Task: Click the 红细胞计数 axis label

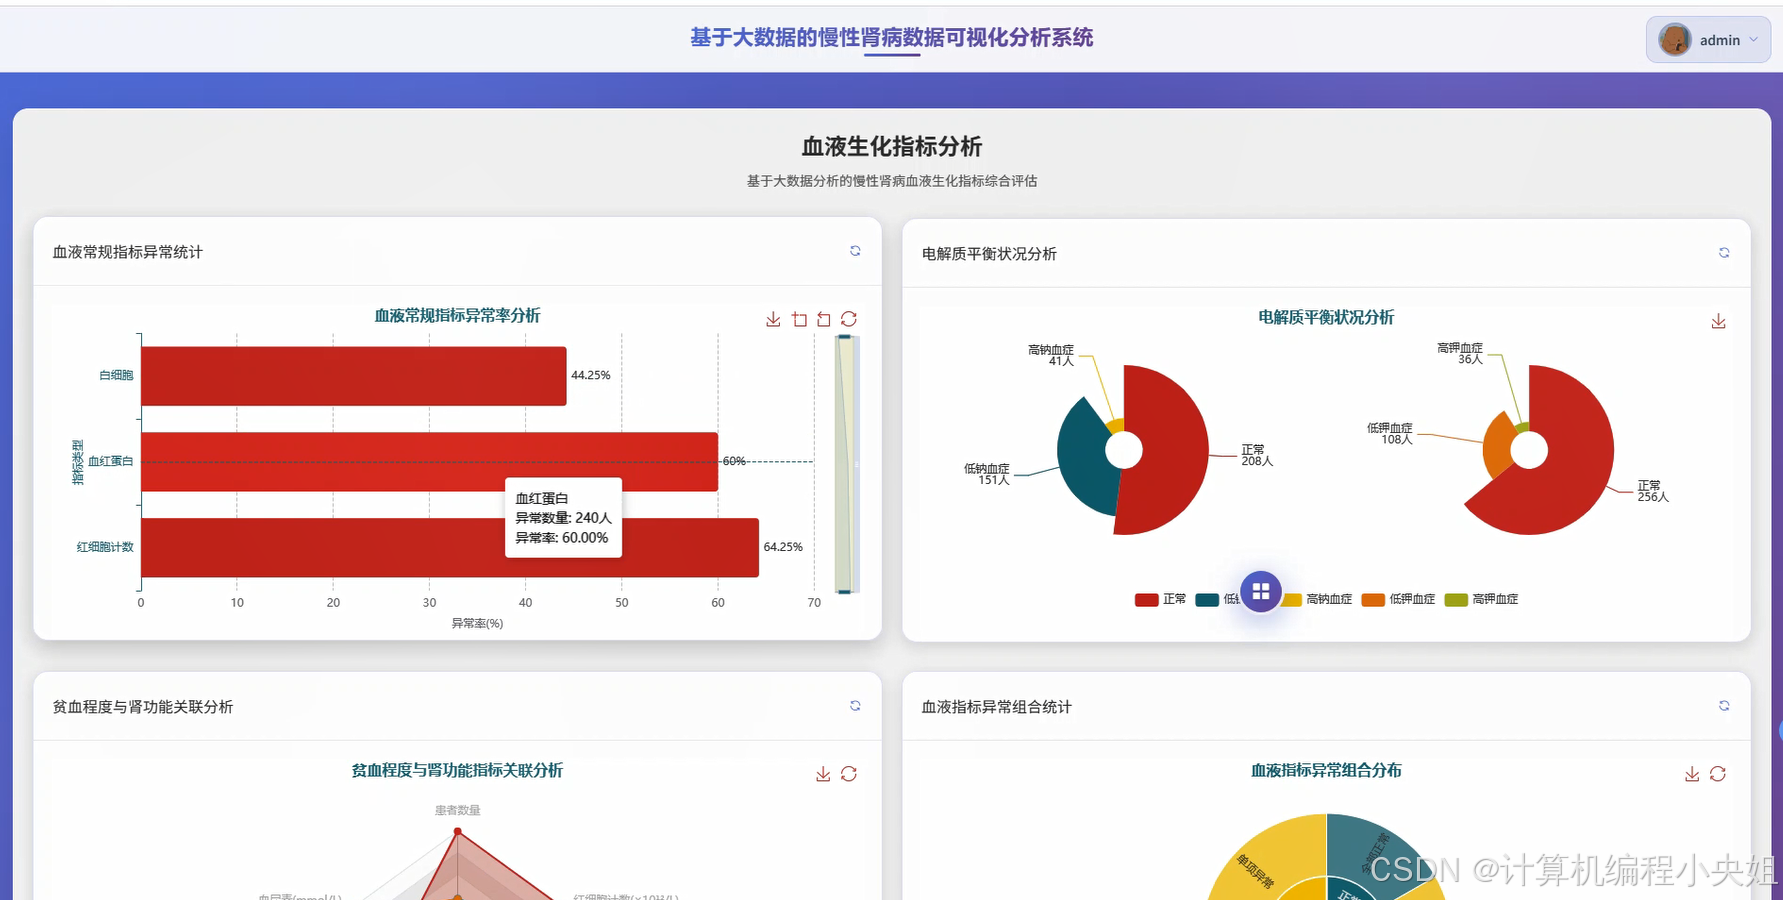Action: coord(105,547)
